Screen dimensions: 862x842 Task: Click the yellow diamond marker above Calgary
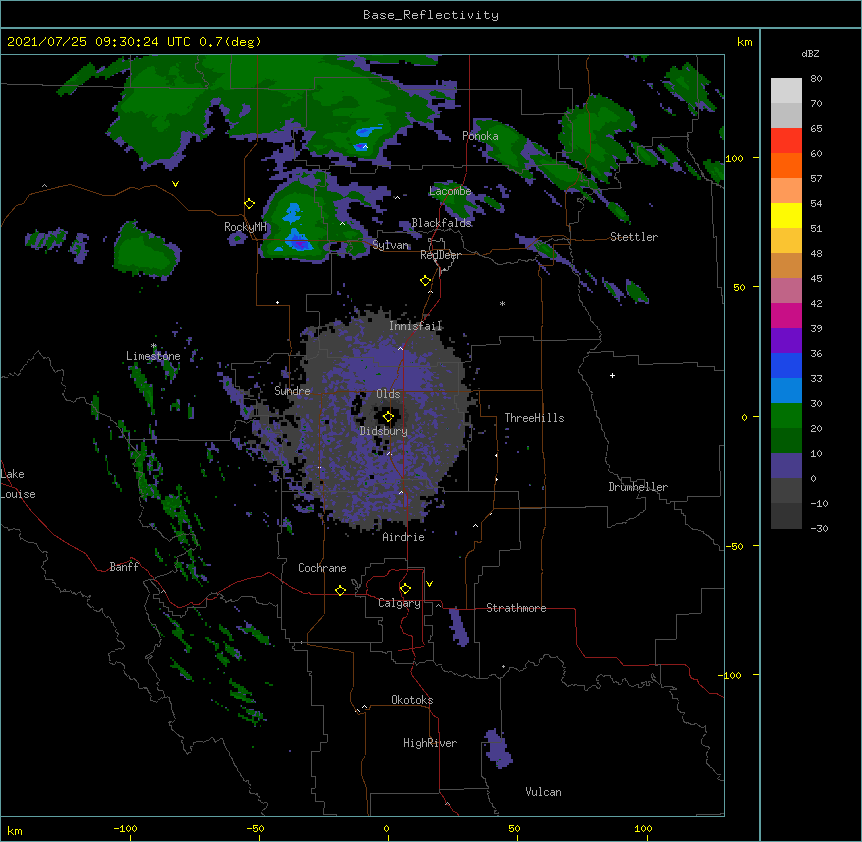(x=405, y=589)
